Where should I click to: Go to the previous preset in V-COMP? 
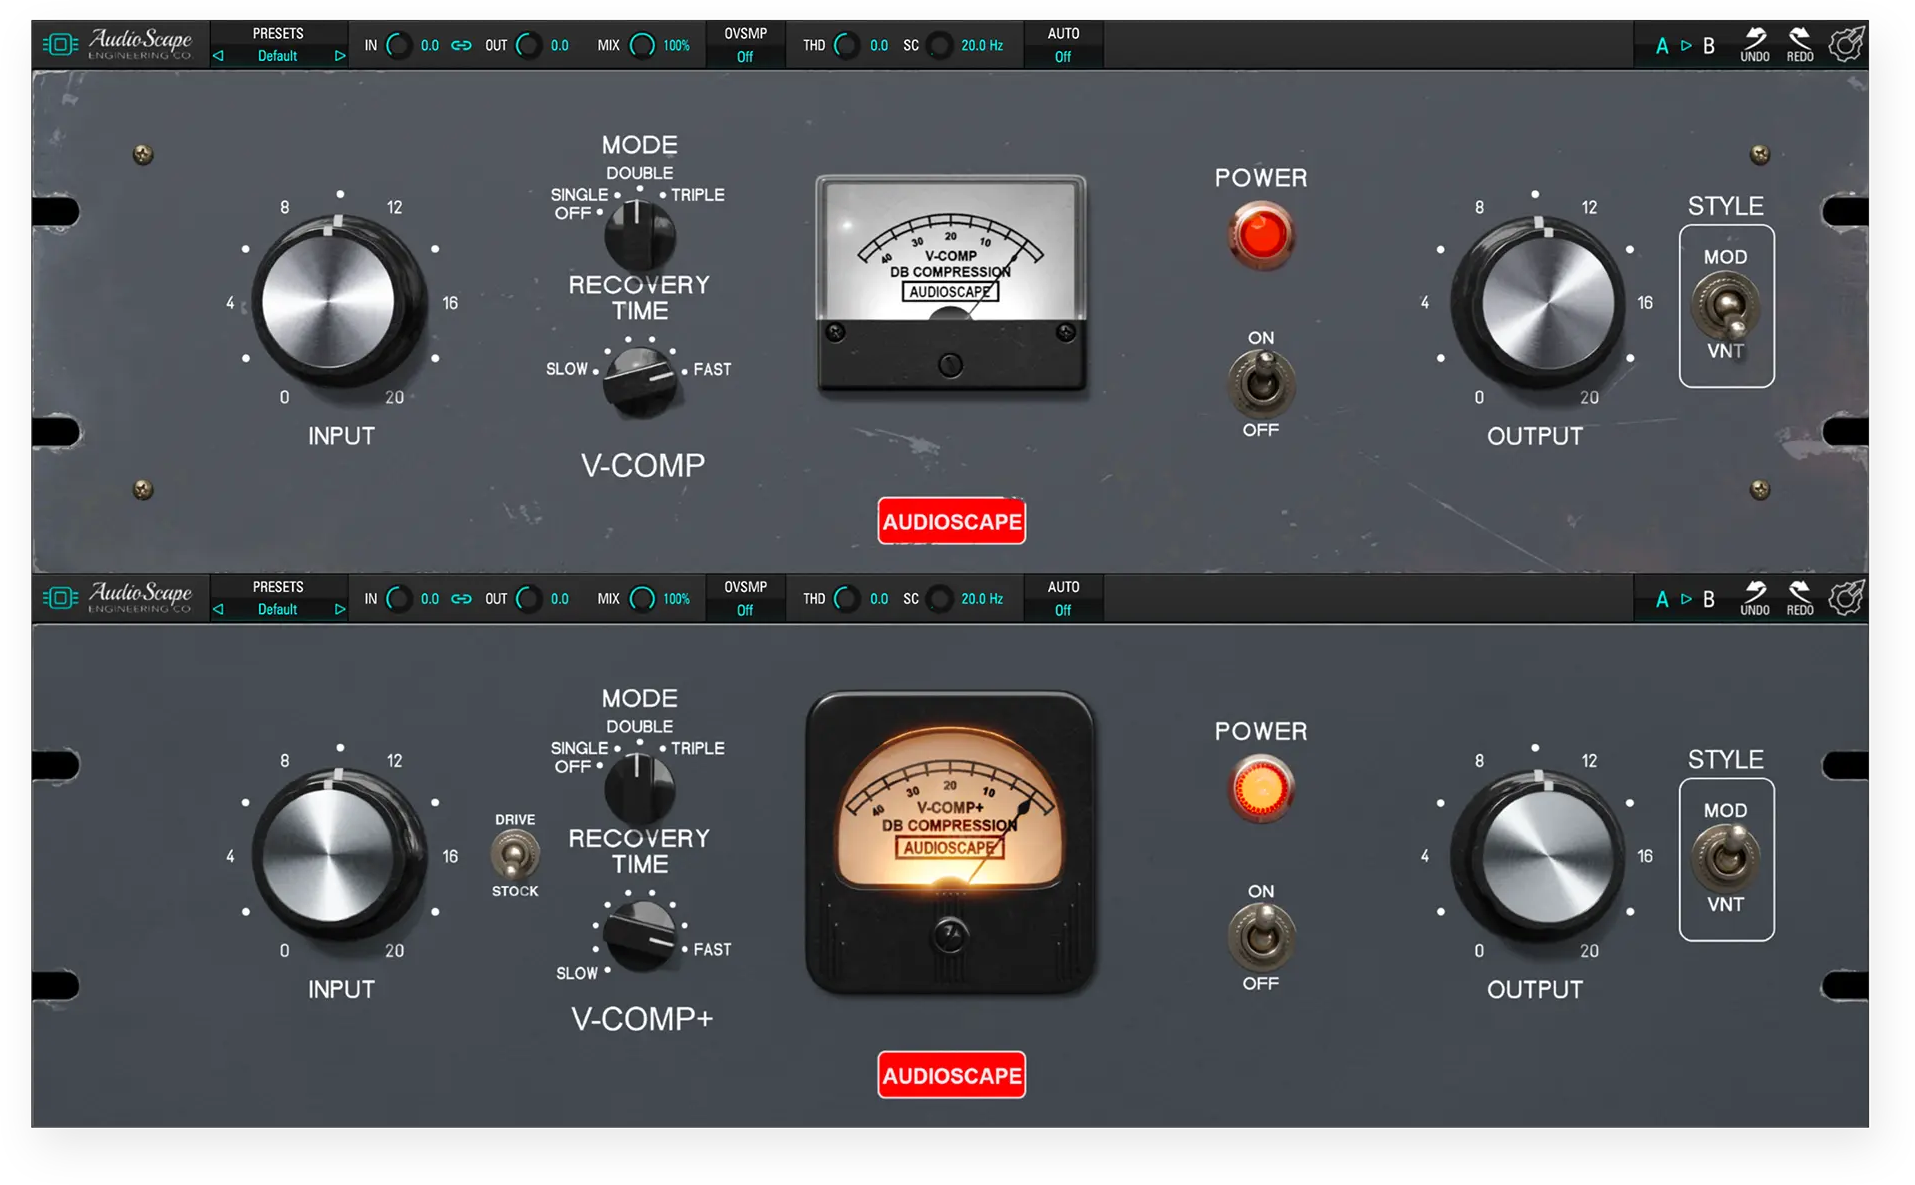pos(218,56)
